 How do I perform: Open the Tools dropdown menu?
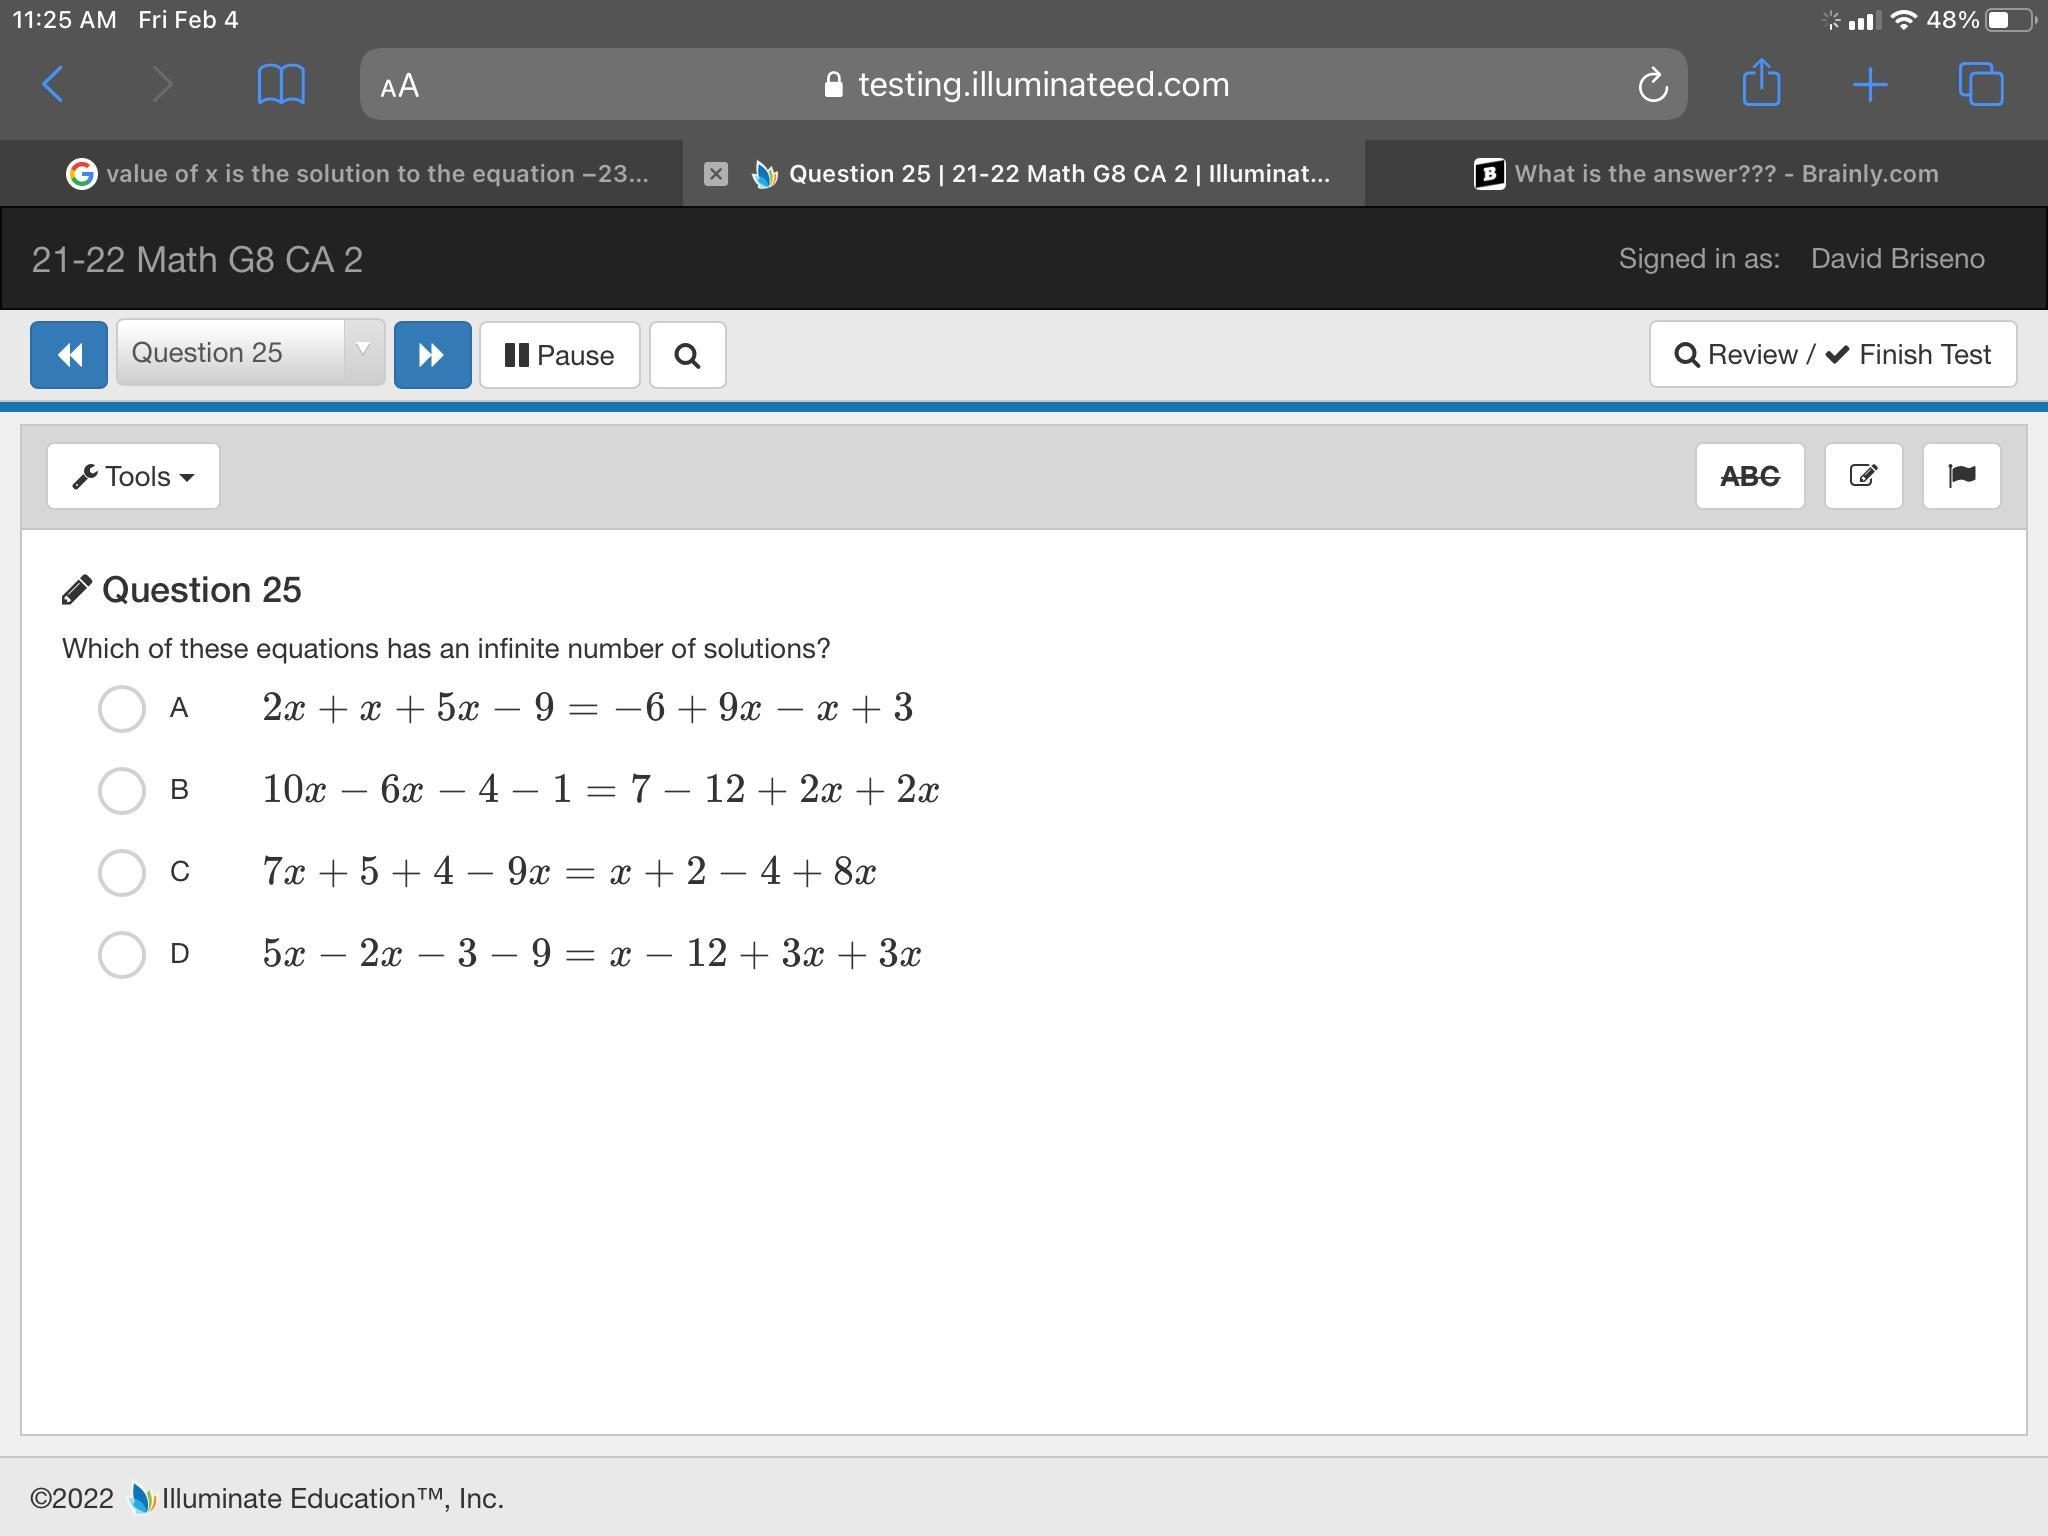coord(133,476)
